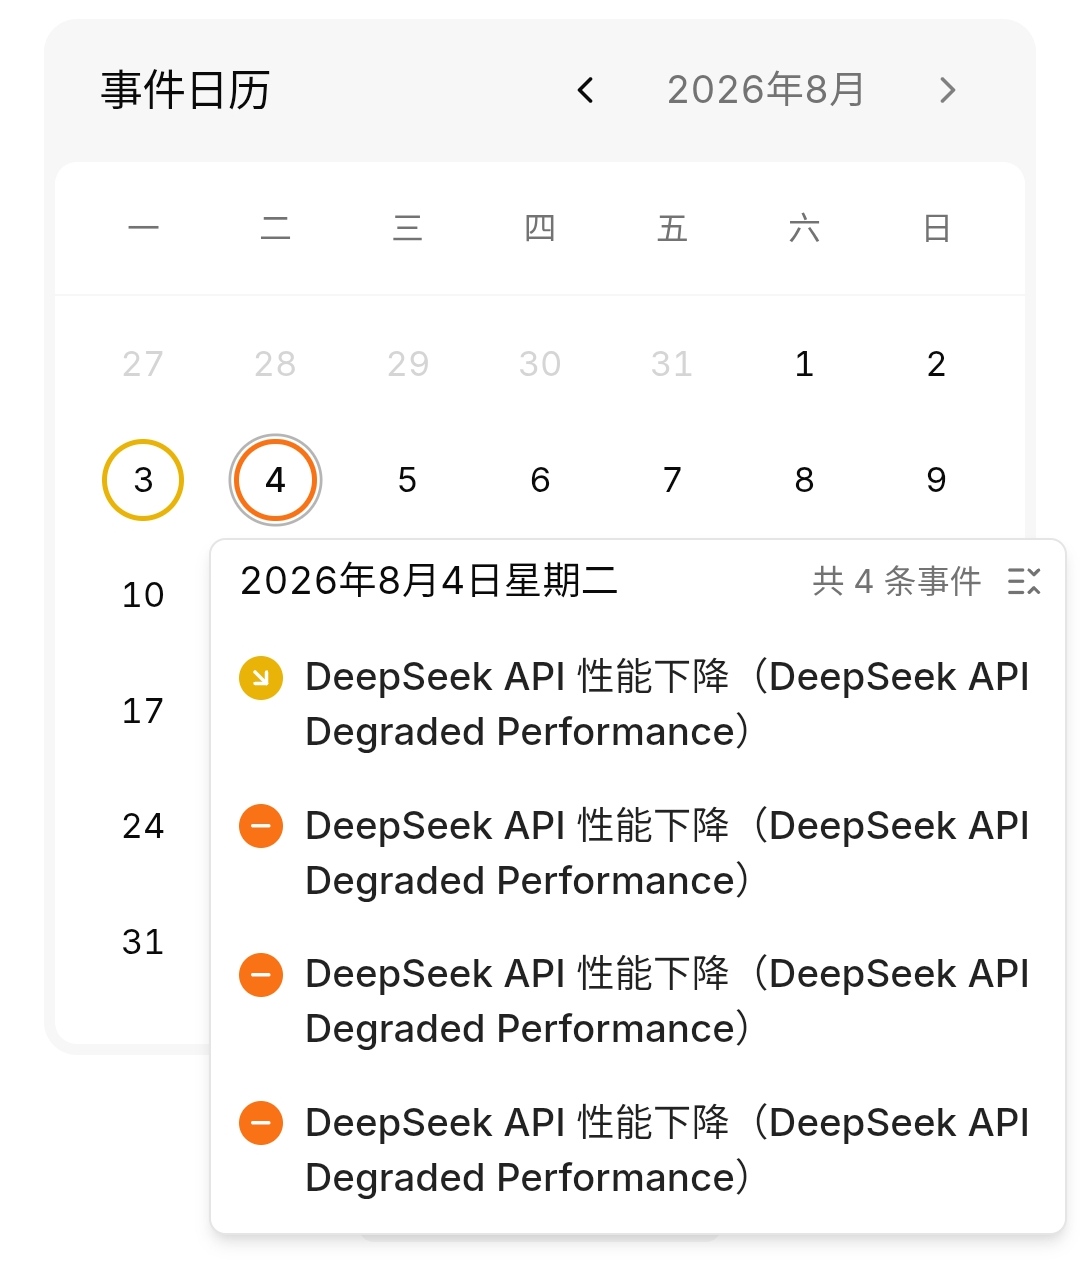Select date 9 in calendar

[x=936, y=480]
